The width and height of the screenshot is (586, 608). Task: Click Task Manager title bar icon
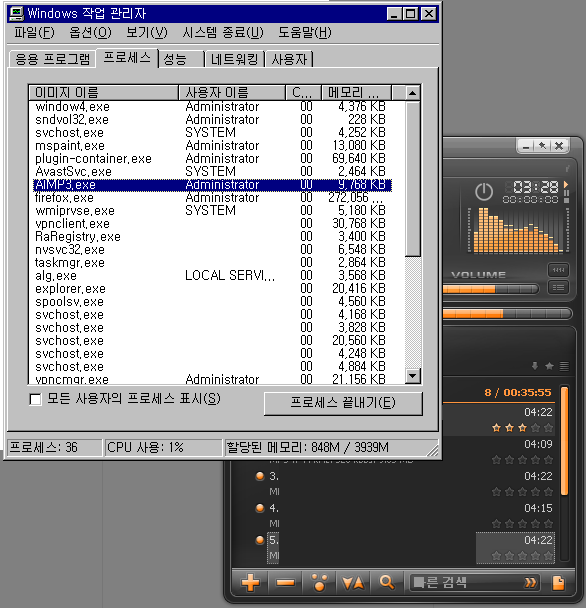(x=17, y=14)
